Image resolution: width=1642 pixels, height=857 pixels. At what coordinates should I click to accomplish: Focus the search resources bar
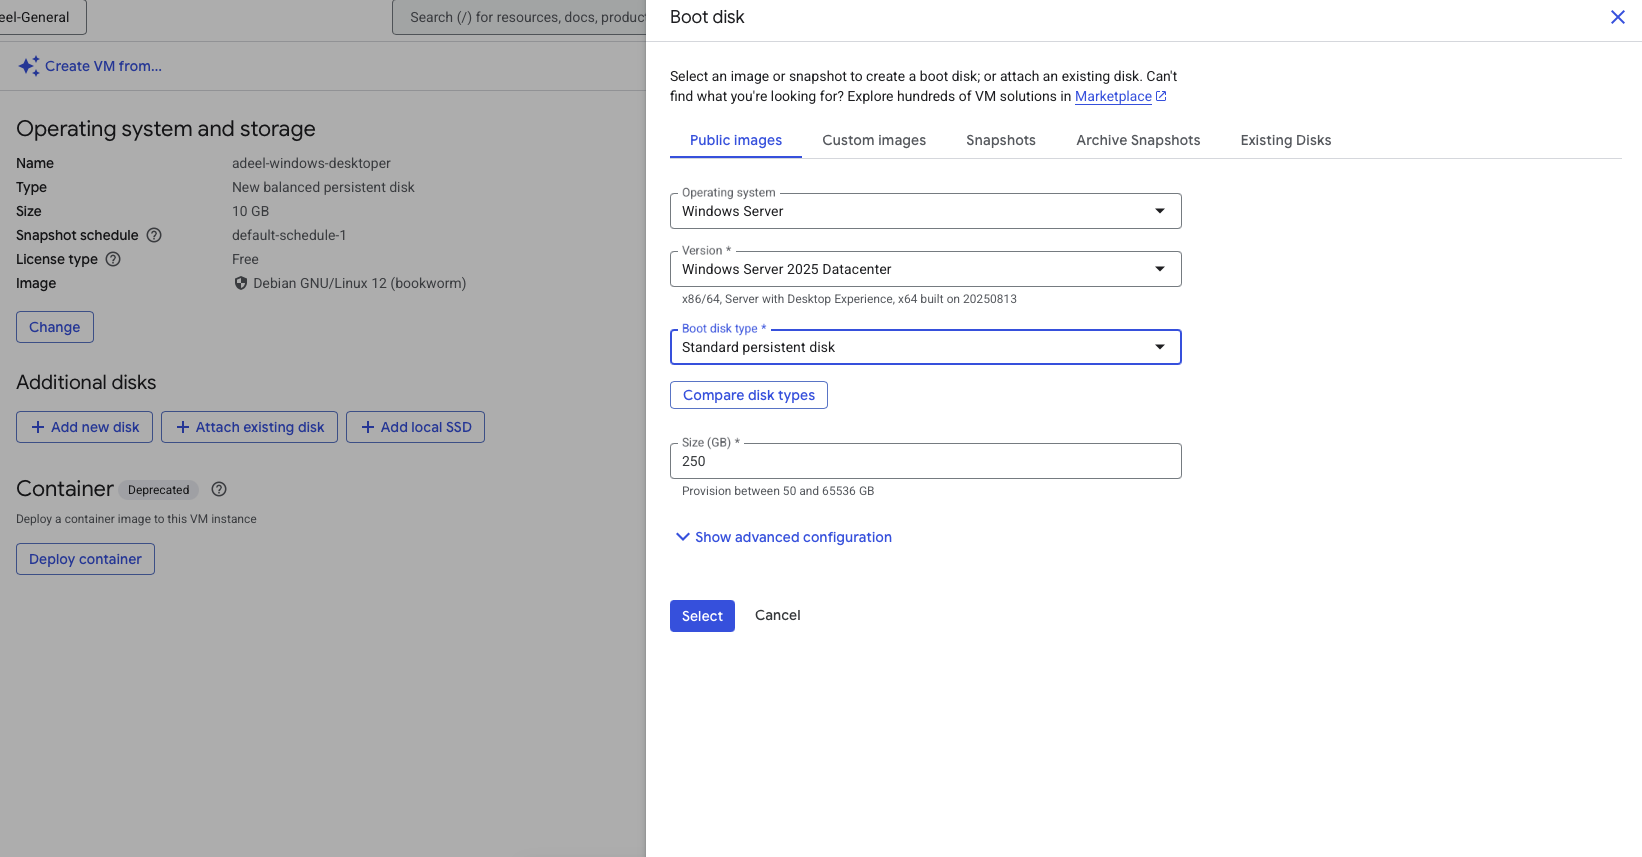(x=519, y=17)
